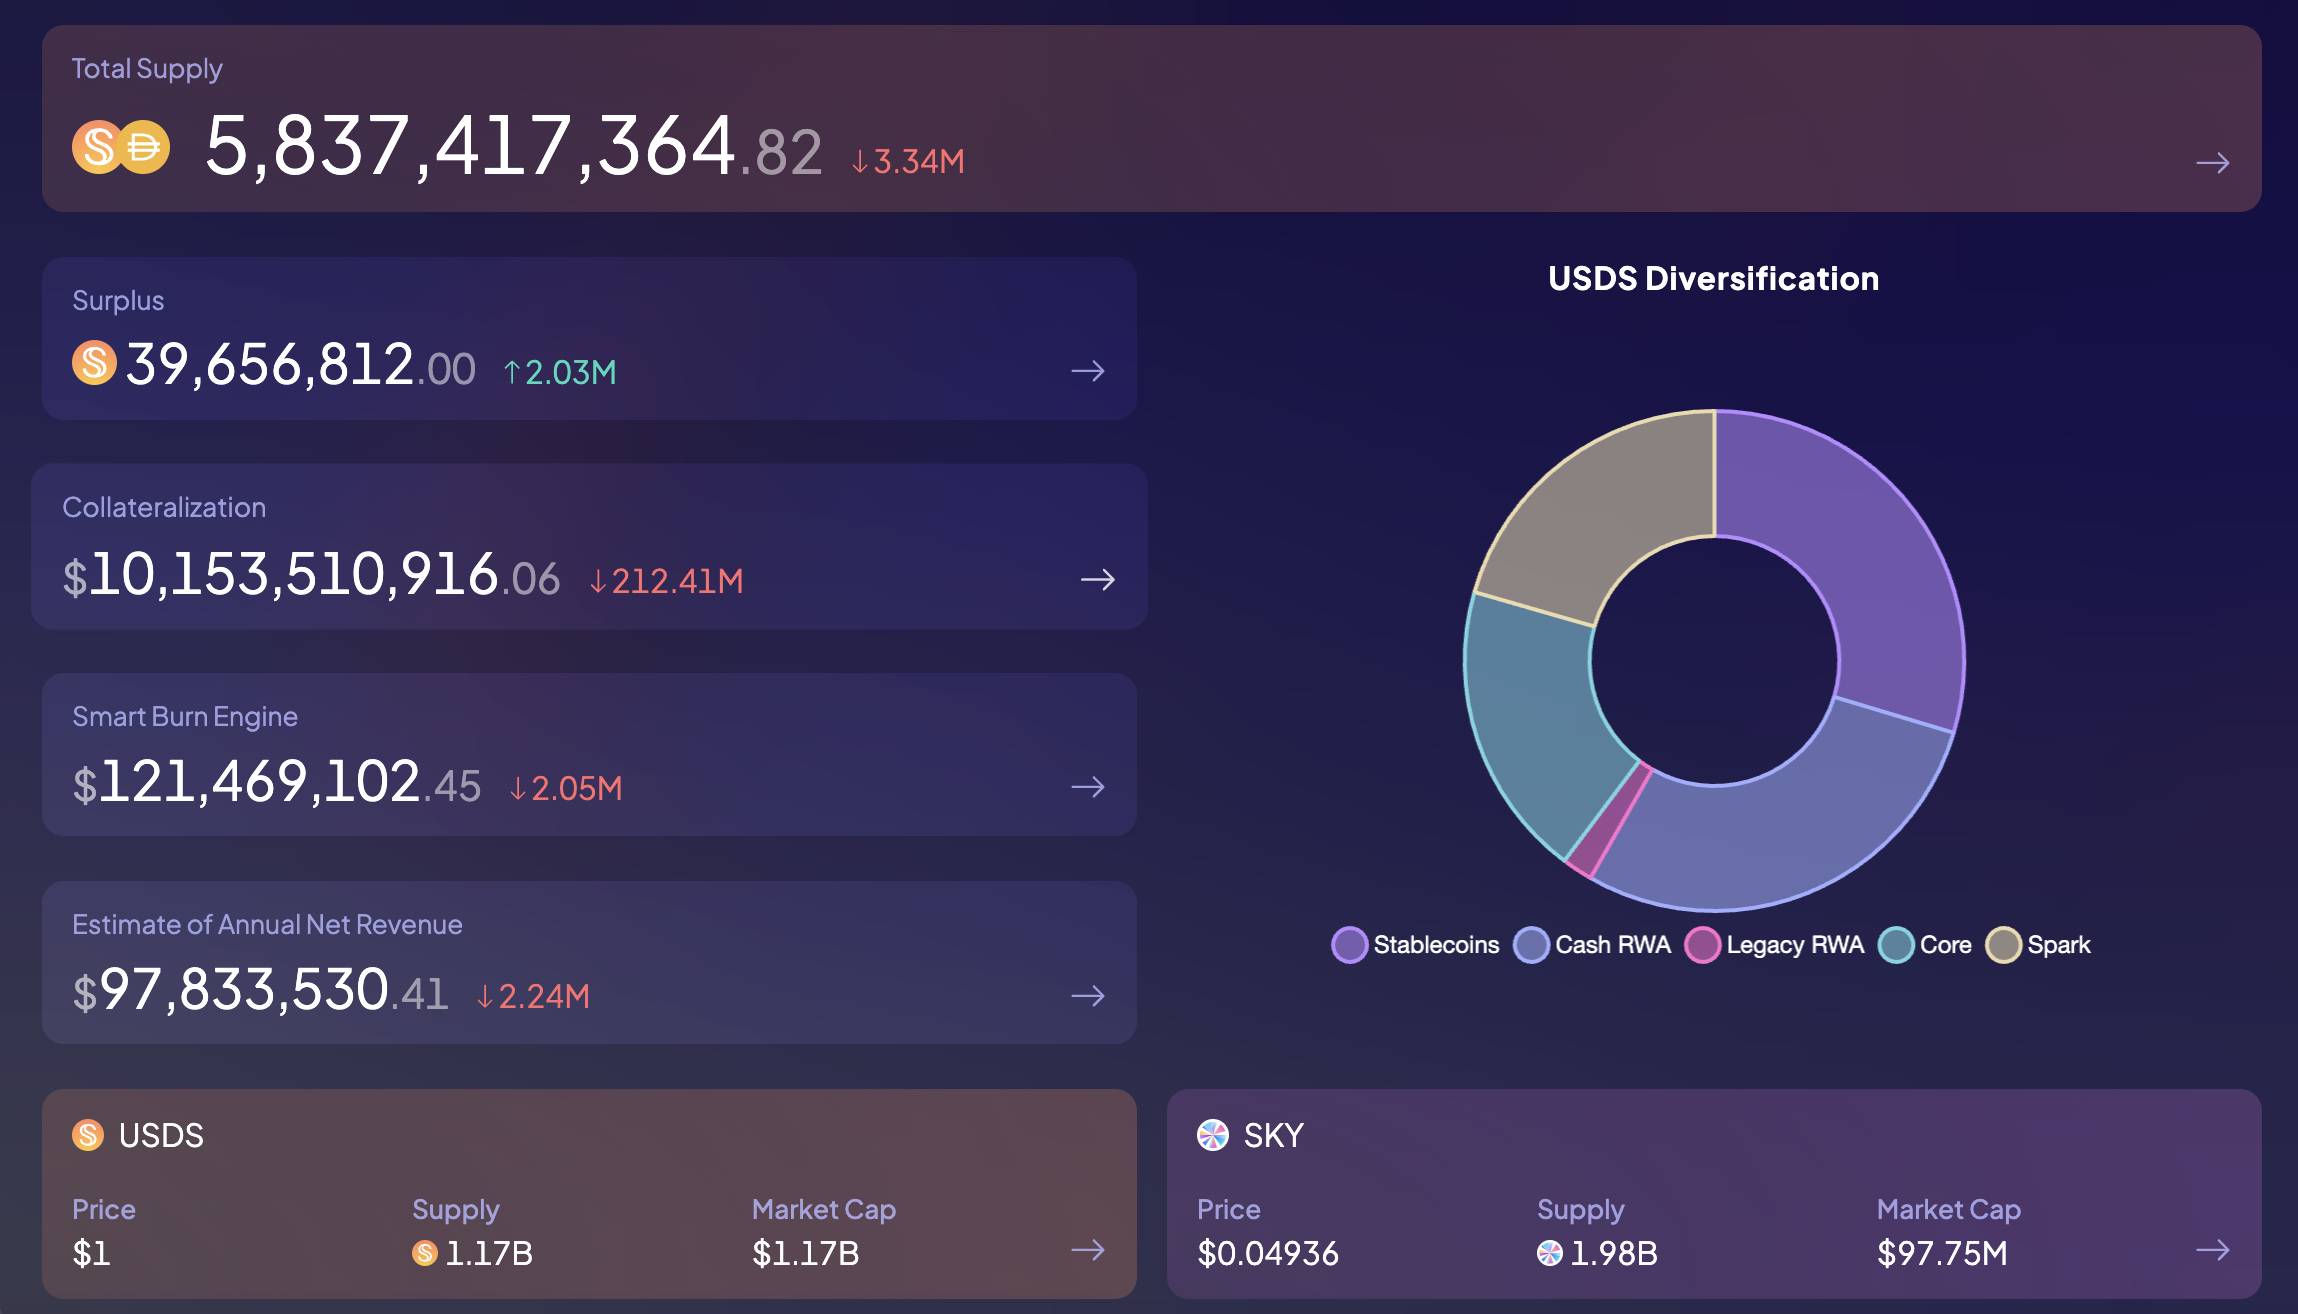Click Collateralization value $10,153,510,916.06
Image resolution: width=2298 pixels, height=1314 pixels.
[x=311, y=575]
